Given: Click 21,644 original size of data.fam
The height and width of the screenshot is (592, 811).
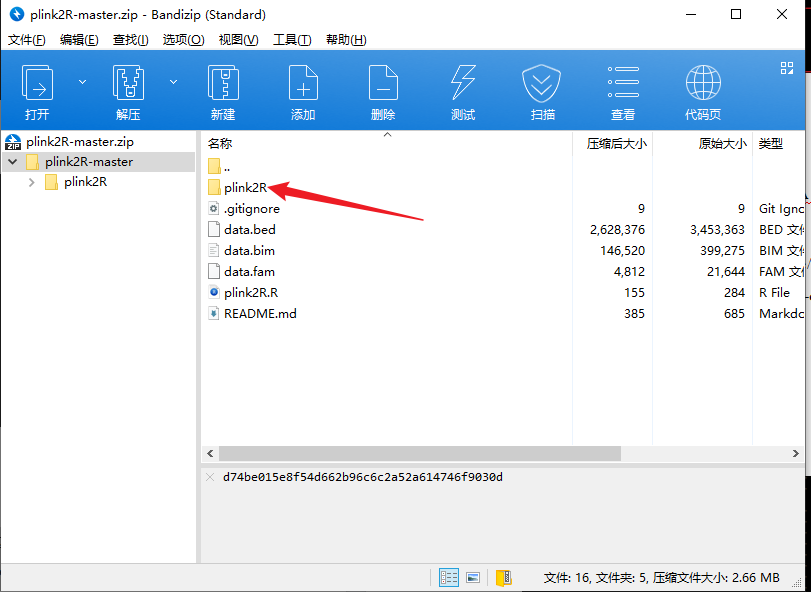Looking at the screenshot, I should pos(726,271).
